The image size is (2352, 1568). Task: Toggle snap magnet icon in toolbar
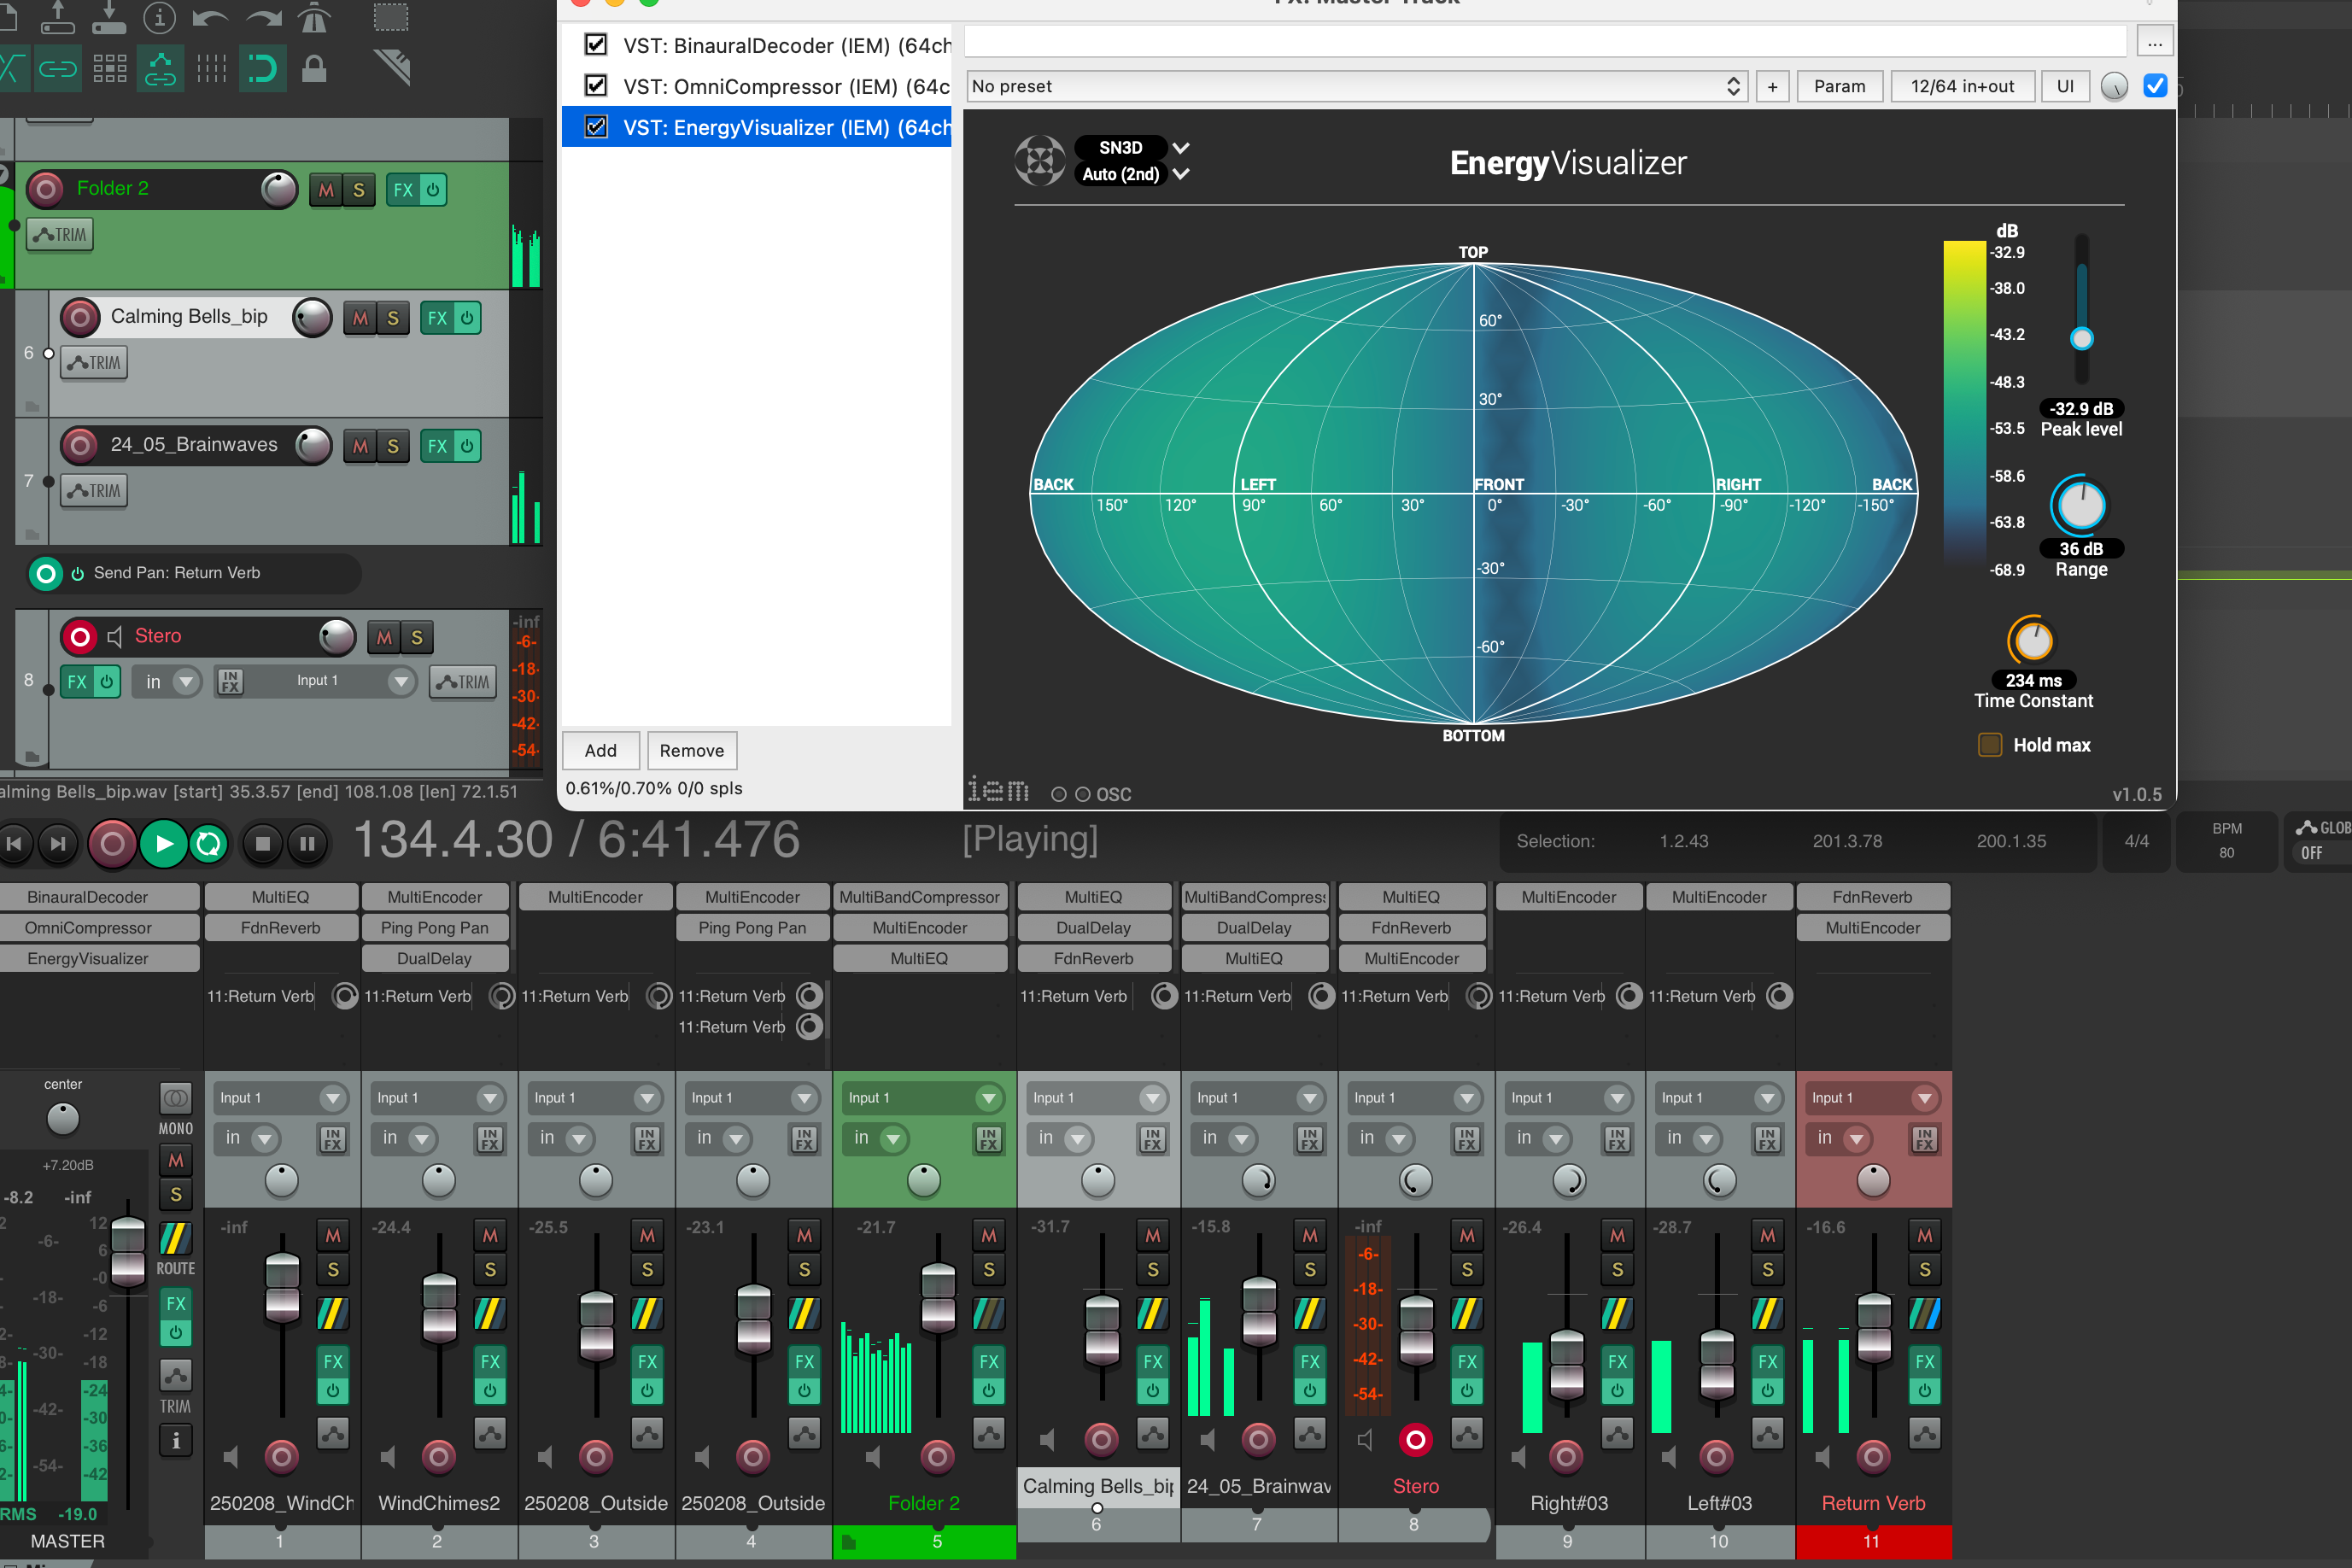click(x=262, y=68)
